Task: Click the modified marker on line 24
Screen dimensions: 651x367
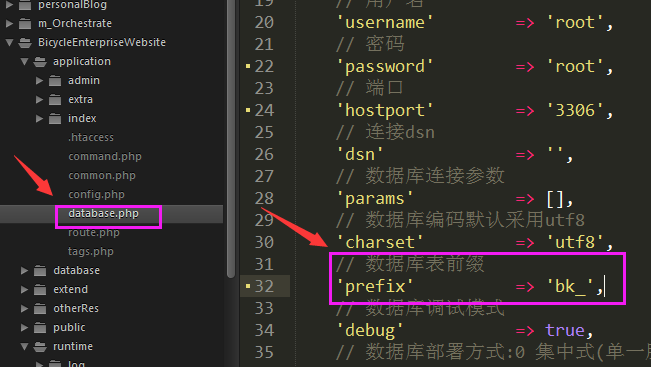Action: click(248, 110)
